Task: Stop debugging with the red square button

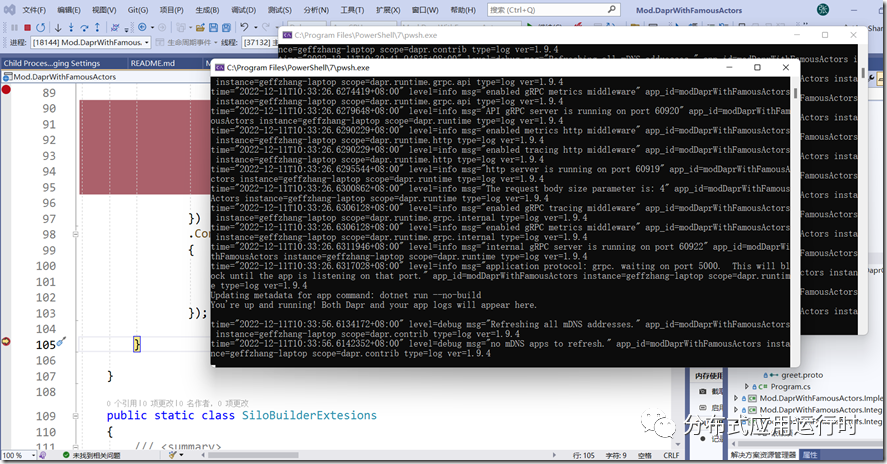Action: [27, 27]
